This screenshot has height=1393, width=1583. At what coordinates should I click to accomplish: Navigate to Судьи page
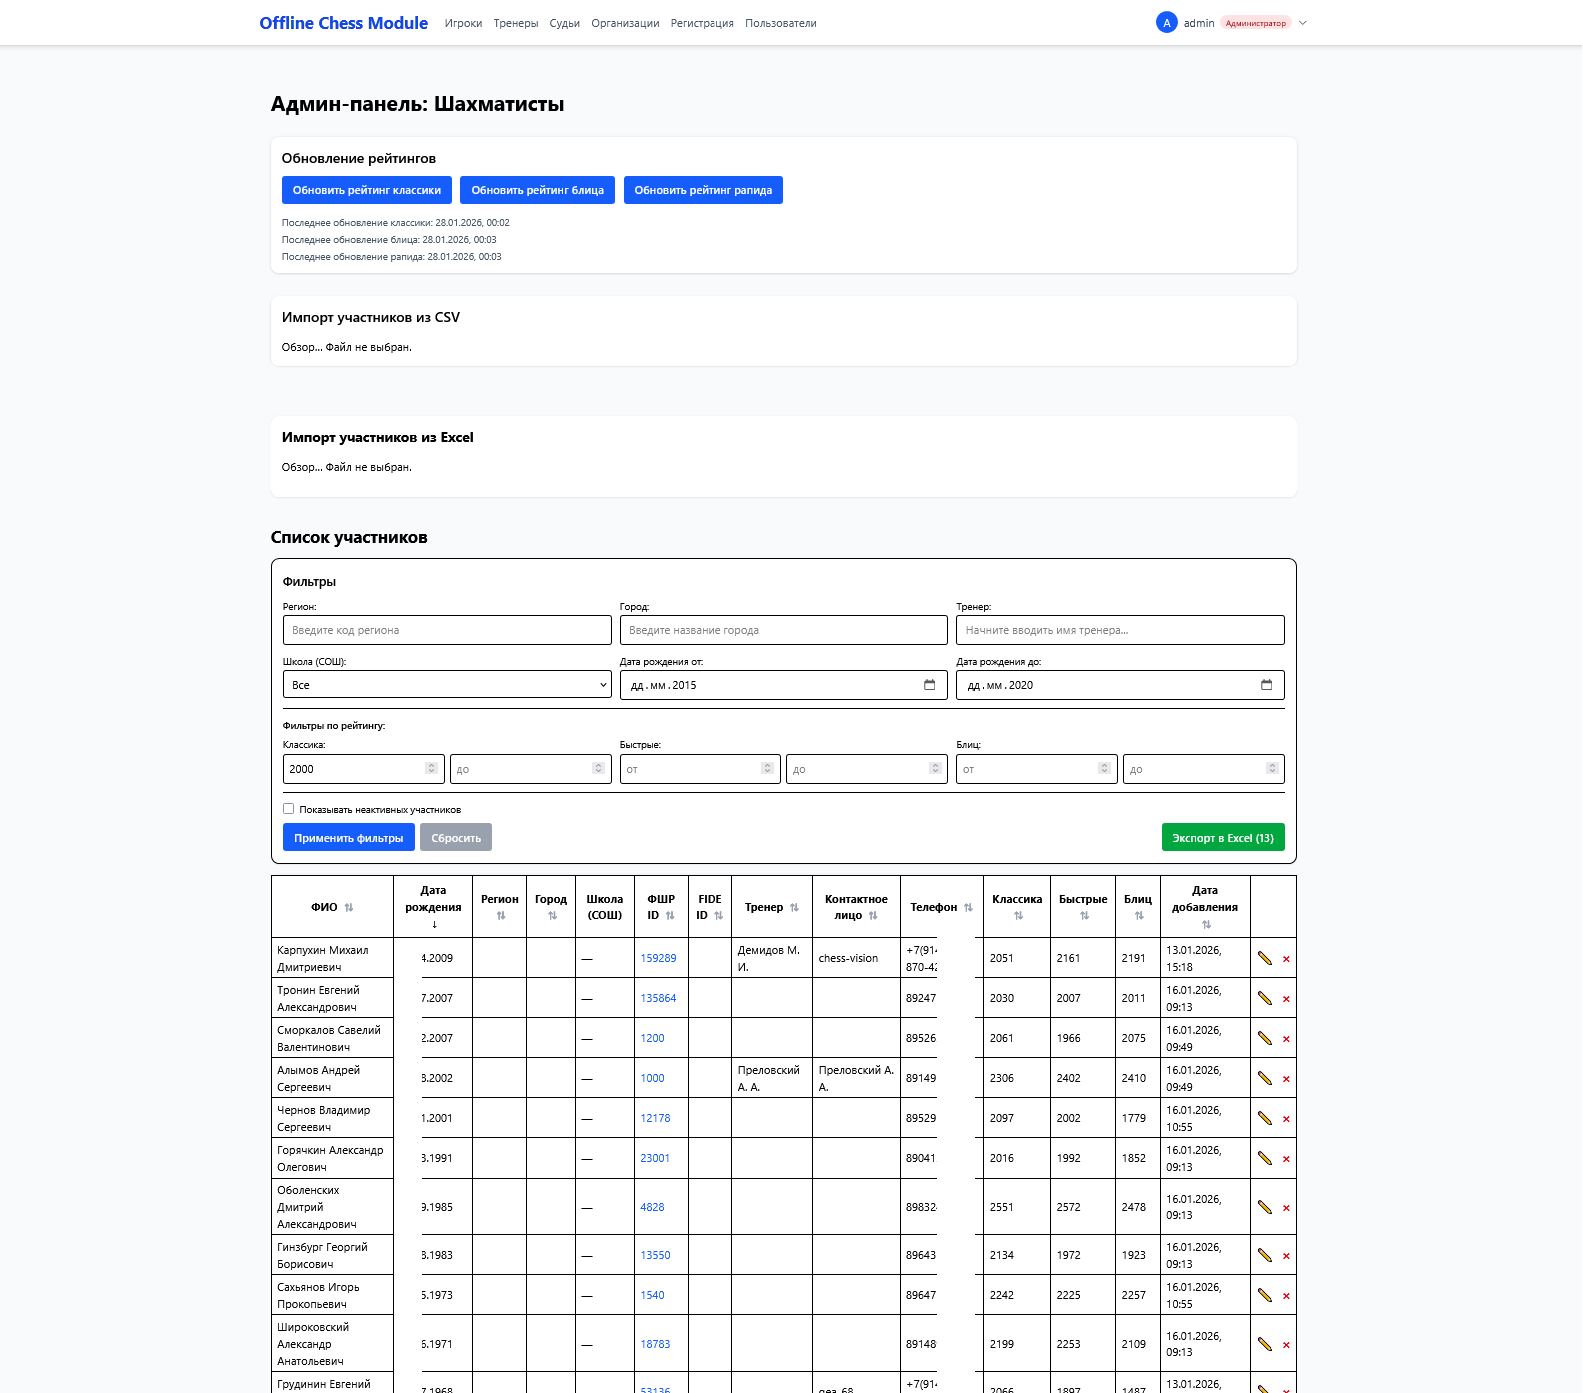(565, 23)
